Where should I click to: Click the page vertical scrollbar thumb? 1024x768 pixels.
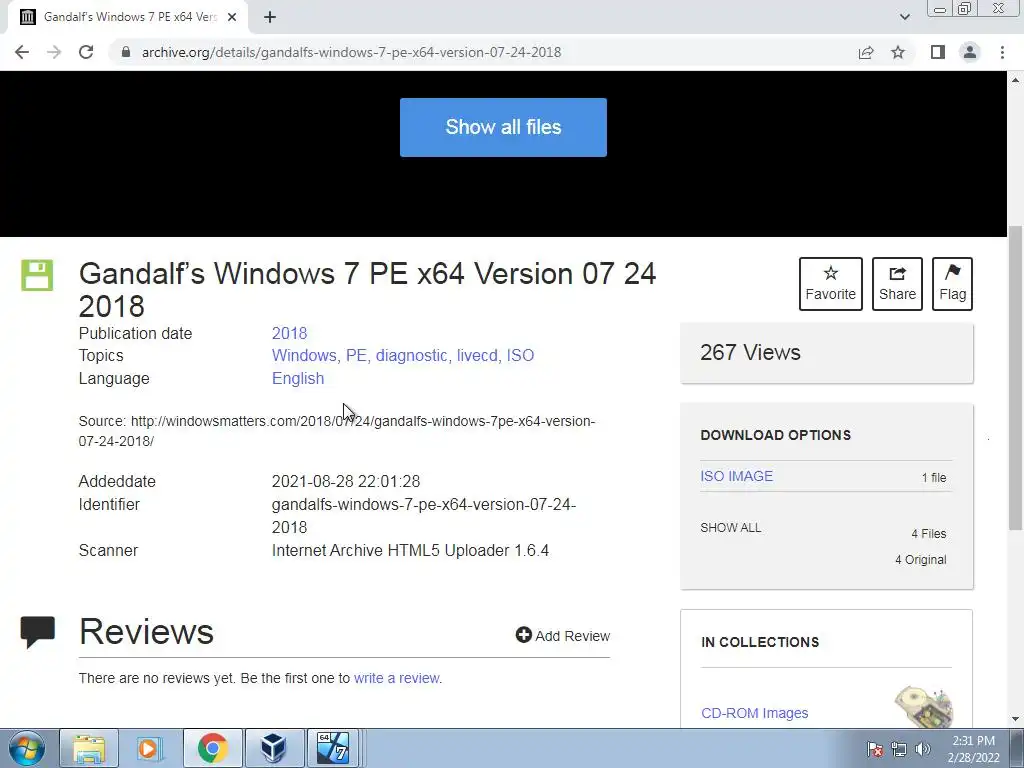pyautogui.click(x=1016, y=377)
